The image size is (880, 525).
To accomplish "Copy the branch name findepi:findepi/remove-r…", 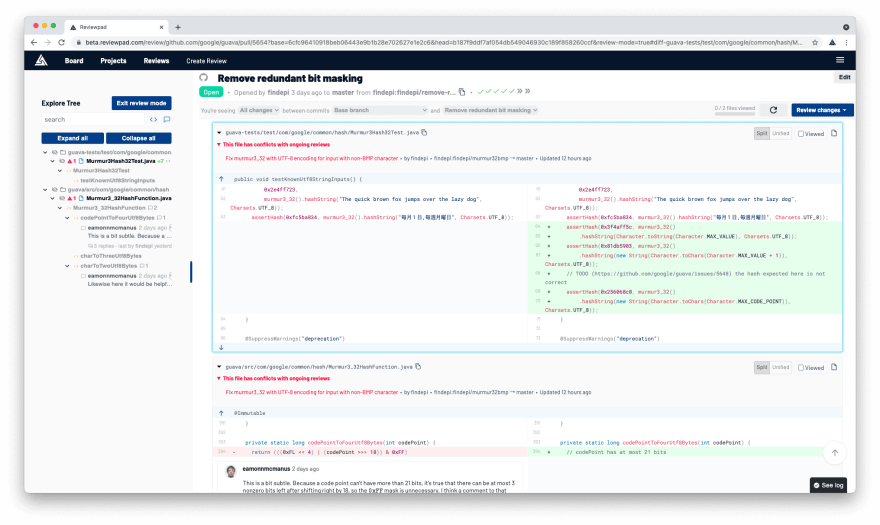I will (x=462, y=92).
